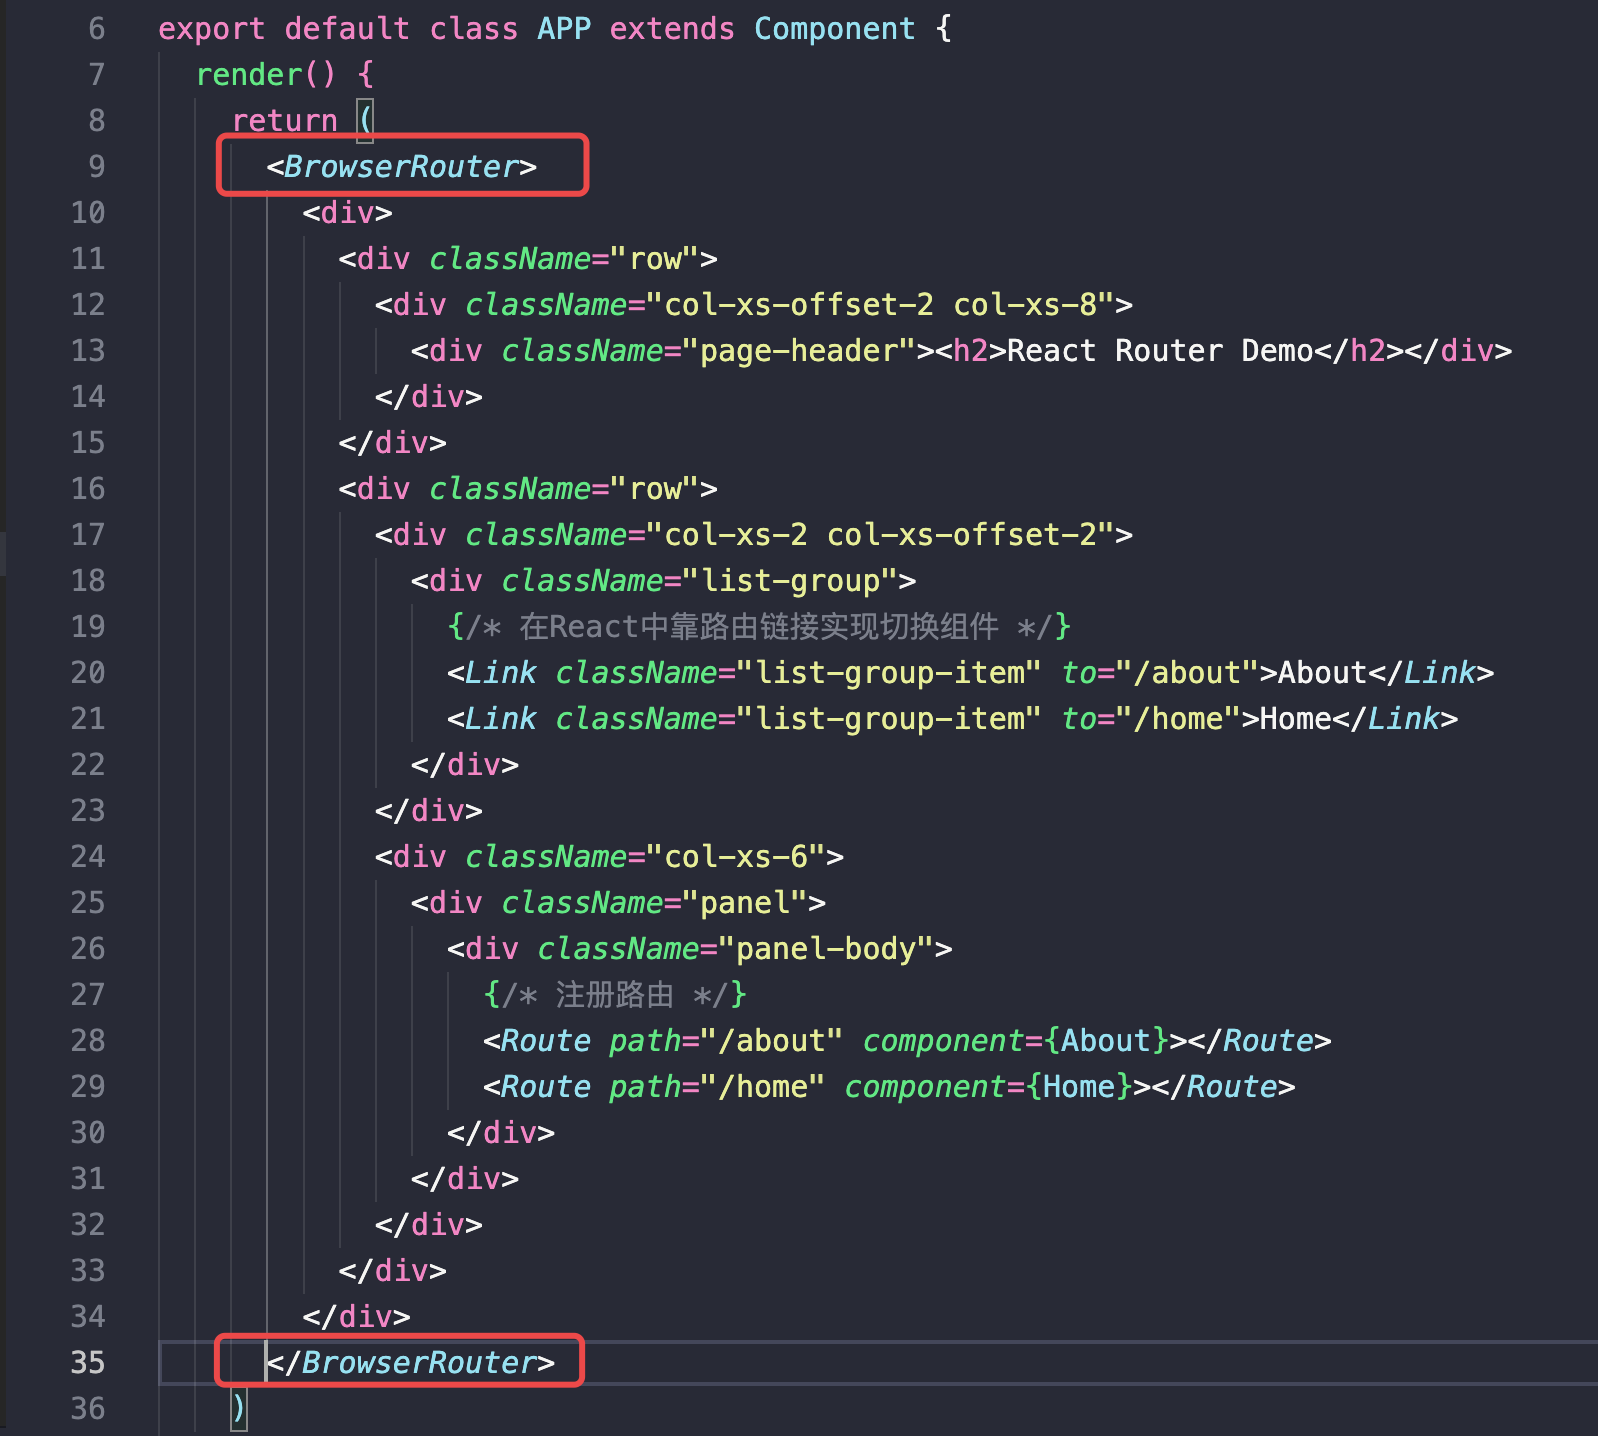Click the comment '注册路由'
Image resolution: width=1598 pixels, height=1436 pixels.
(x=615, y=995)
